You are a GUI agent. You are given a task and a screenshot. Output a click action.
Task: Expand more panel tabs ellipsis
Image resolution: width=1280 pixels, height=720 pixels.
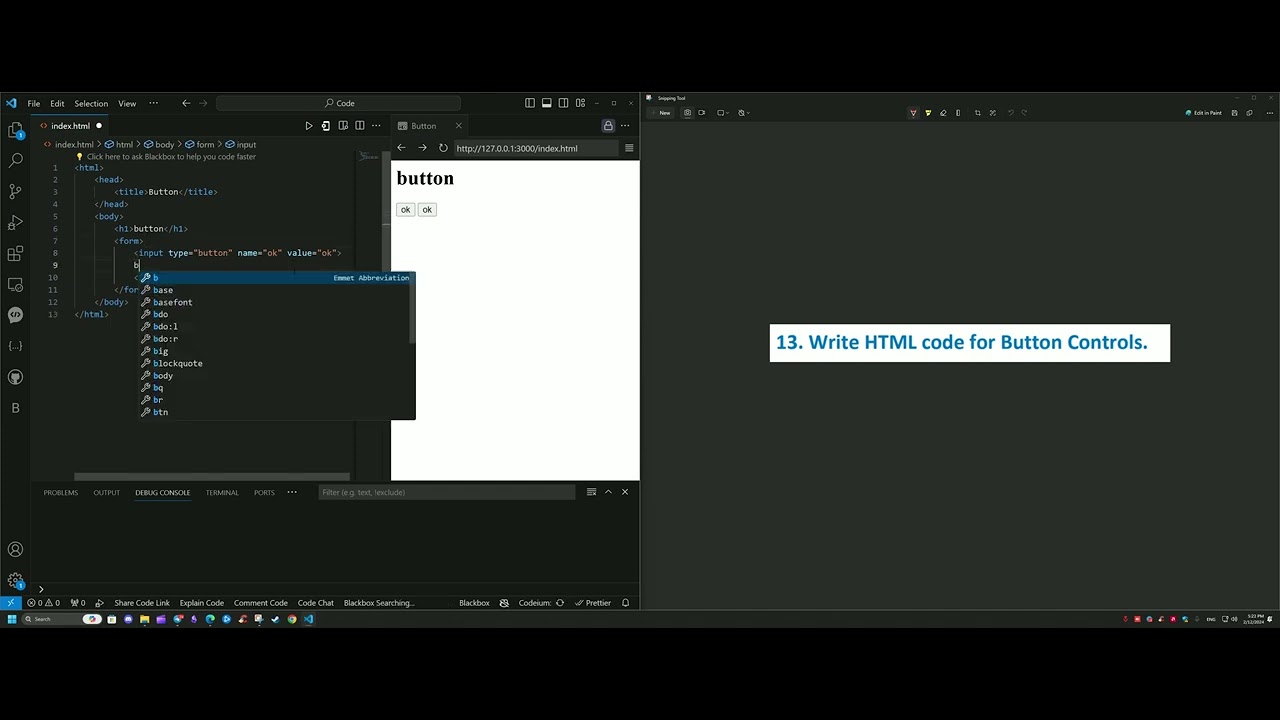(x=292, y=492)
